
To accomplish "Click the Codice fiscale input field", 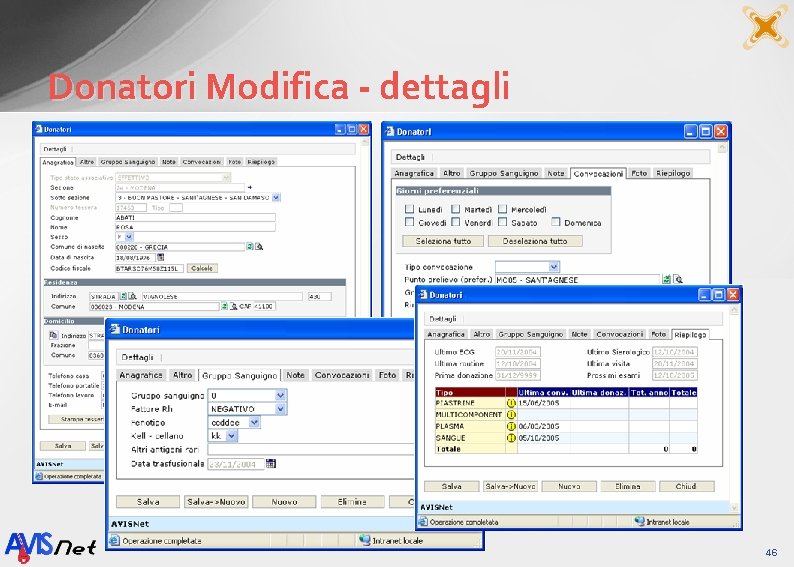I will point(149,268).
